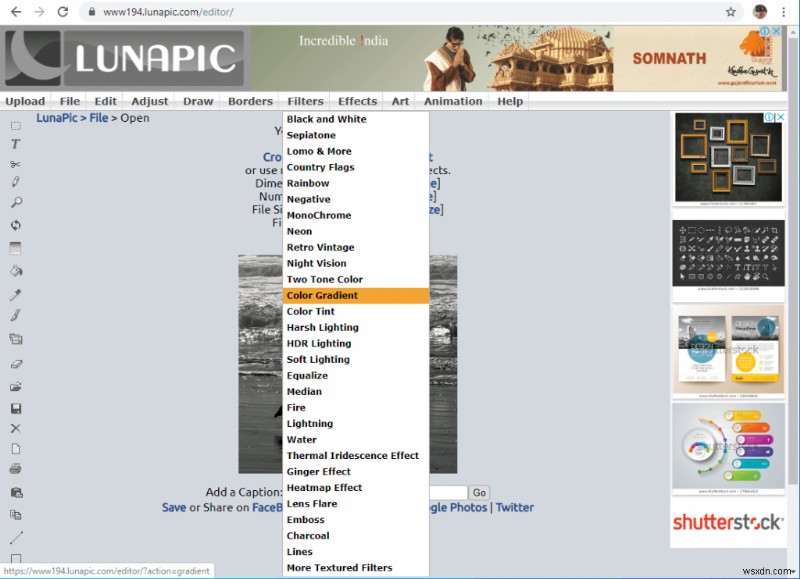Click the overlapping images tool icon
The image size is (800, 579).
[x=16, y=339]
